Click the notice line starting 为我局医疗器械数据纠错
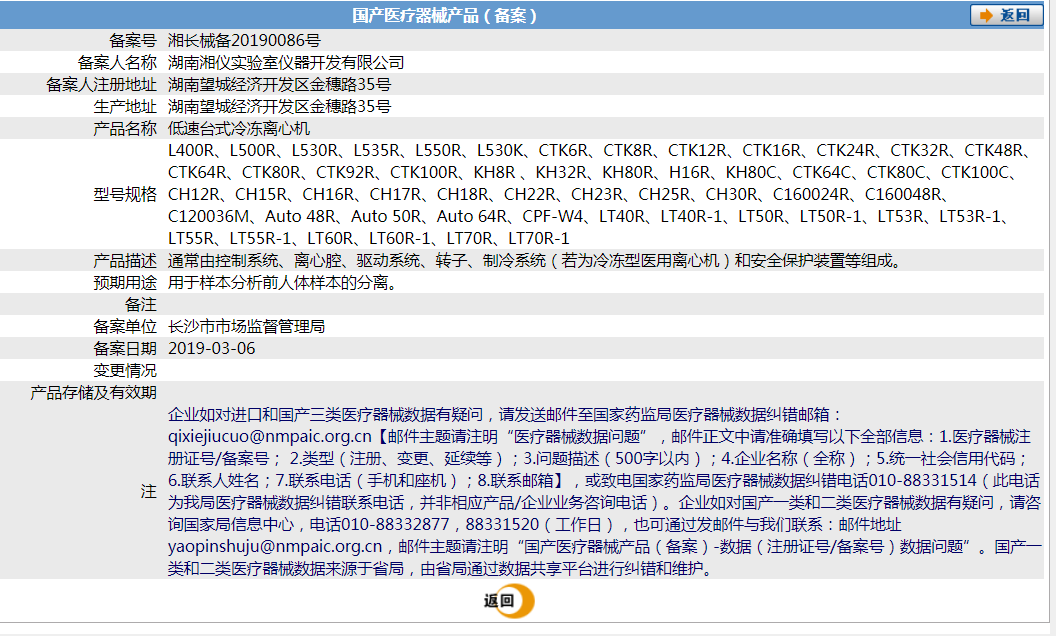 [604, 503]
